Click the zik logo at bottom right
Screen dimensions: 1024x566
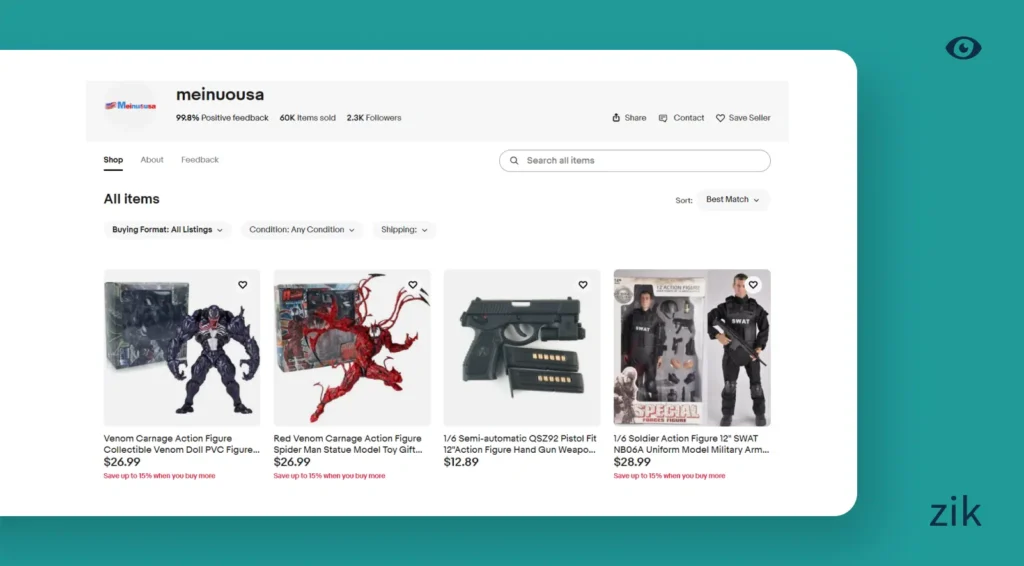[955, 514]
